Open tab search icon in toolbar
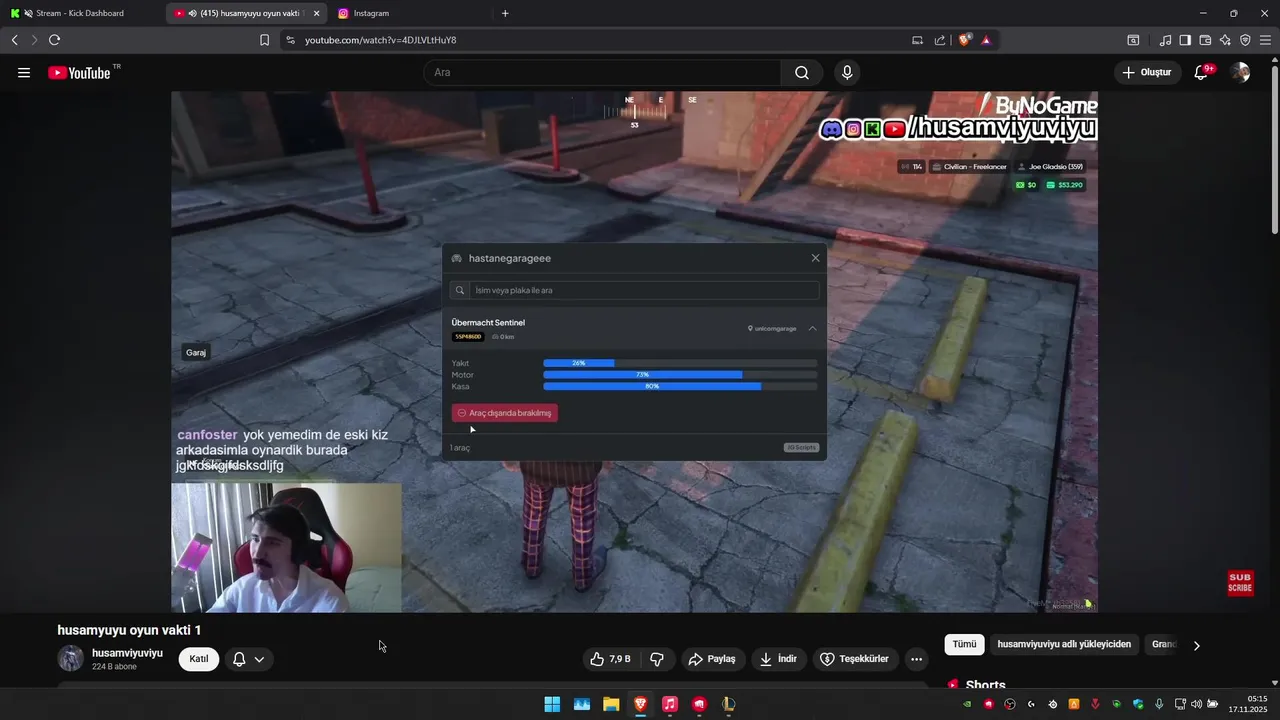 tap(1133, 40)
